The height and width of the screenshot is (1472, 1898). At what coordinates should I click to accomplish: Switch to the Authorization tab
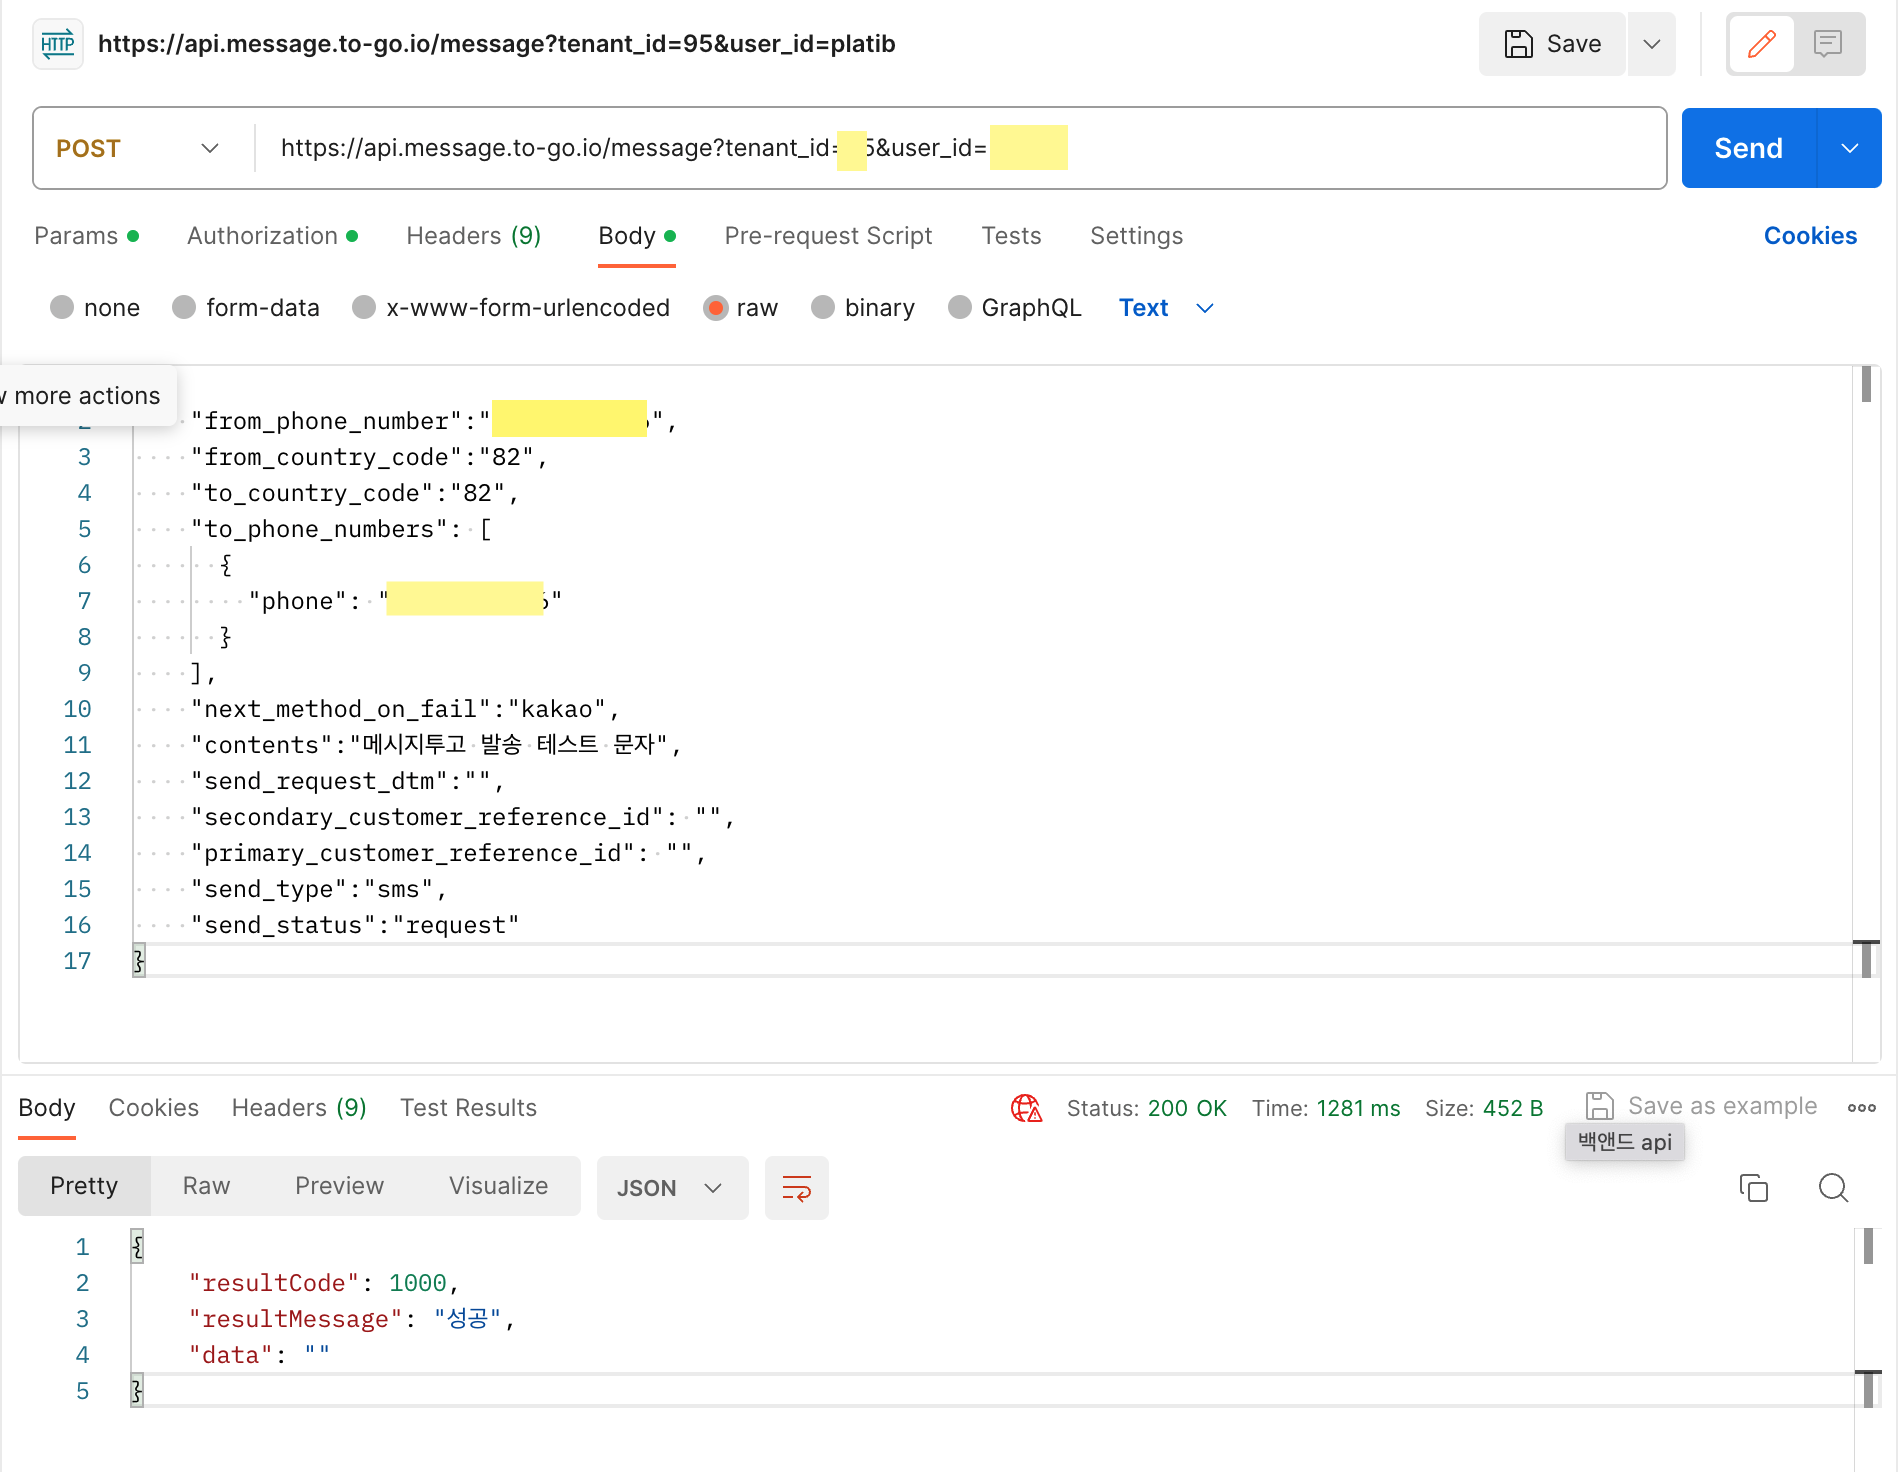click(x=272, y=236)
